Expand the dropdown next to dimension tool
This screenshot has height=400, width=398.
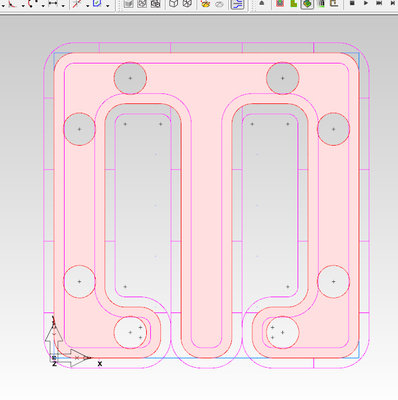coord(63,6)
